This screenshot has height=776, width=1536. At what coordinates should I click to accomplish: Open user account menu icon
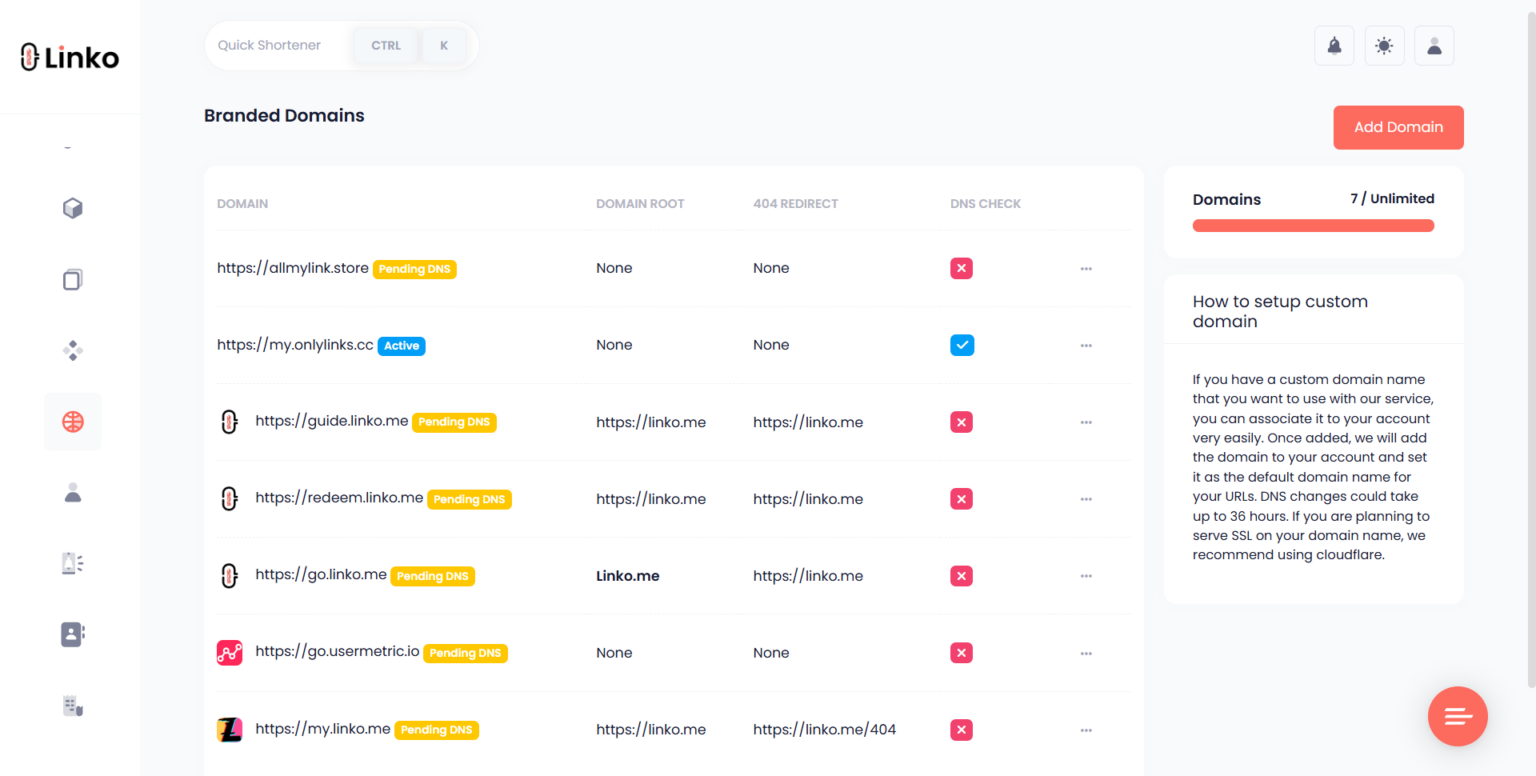[x=1434, y=46]
